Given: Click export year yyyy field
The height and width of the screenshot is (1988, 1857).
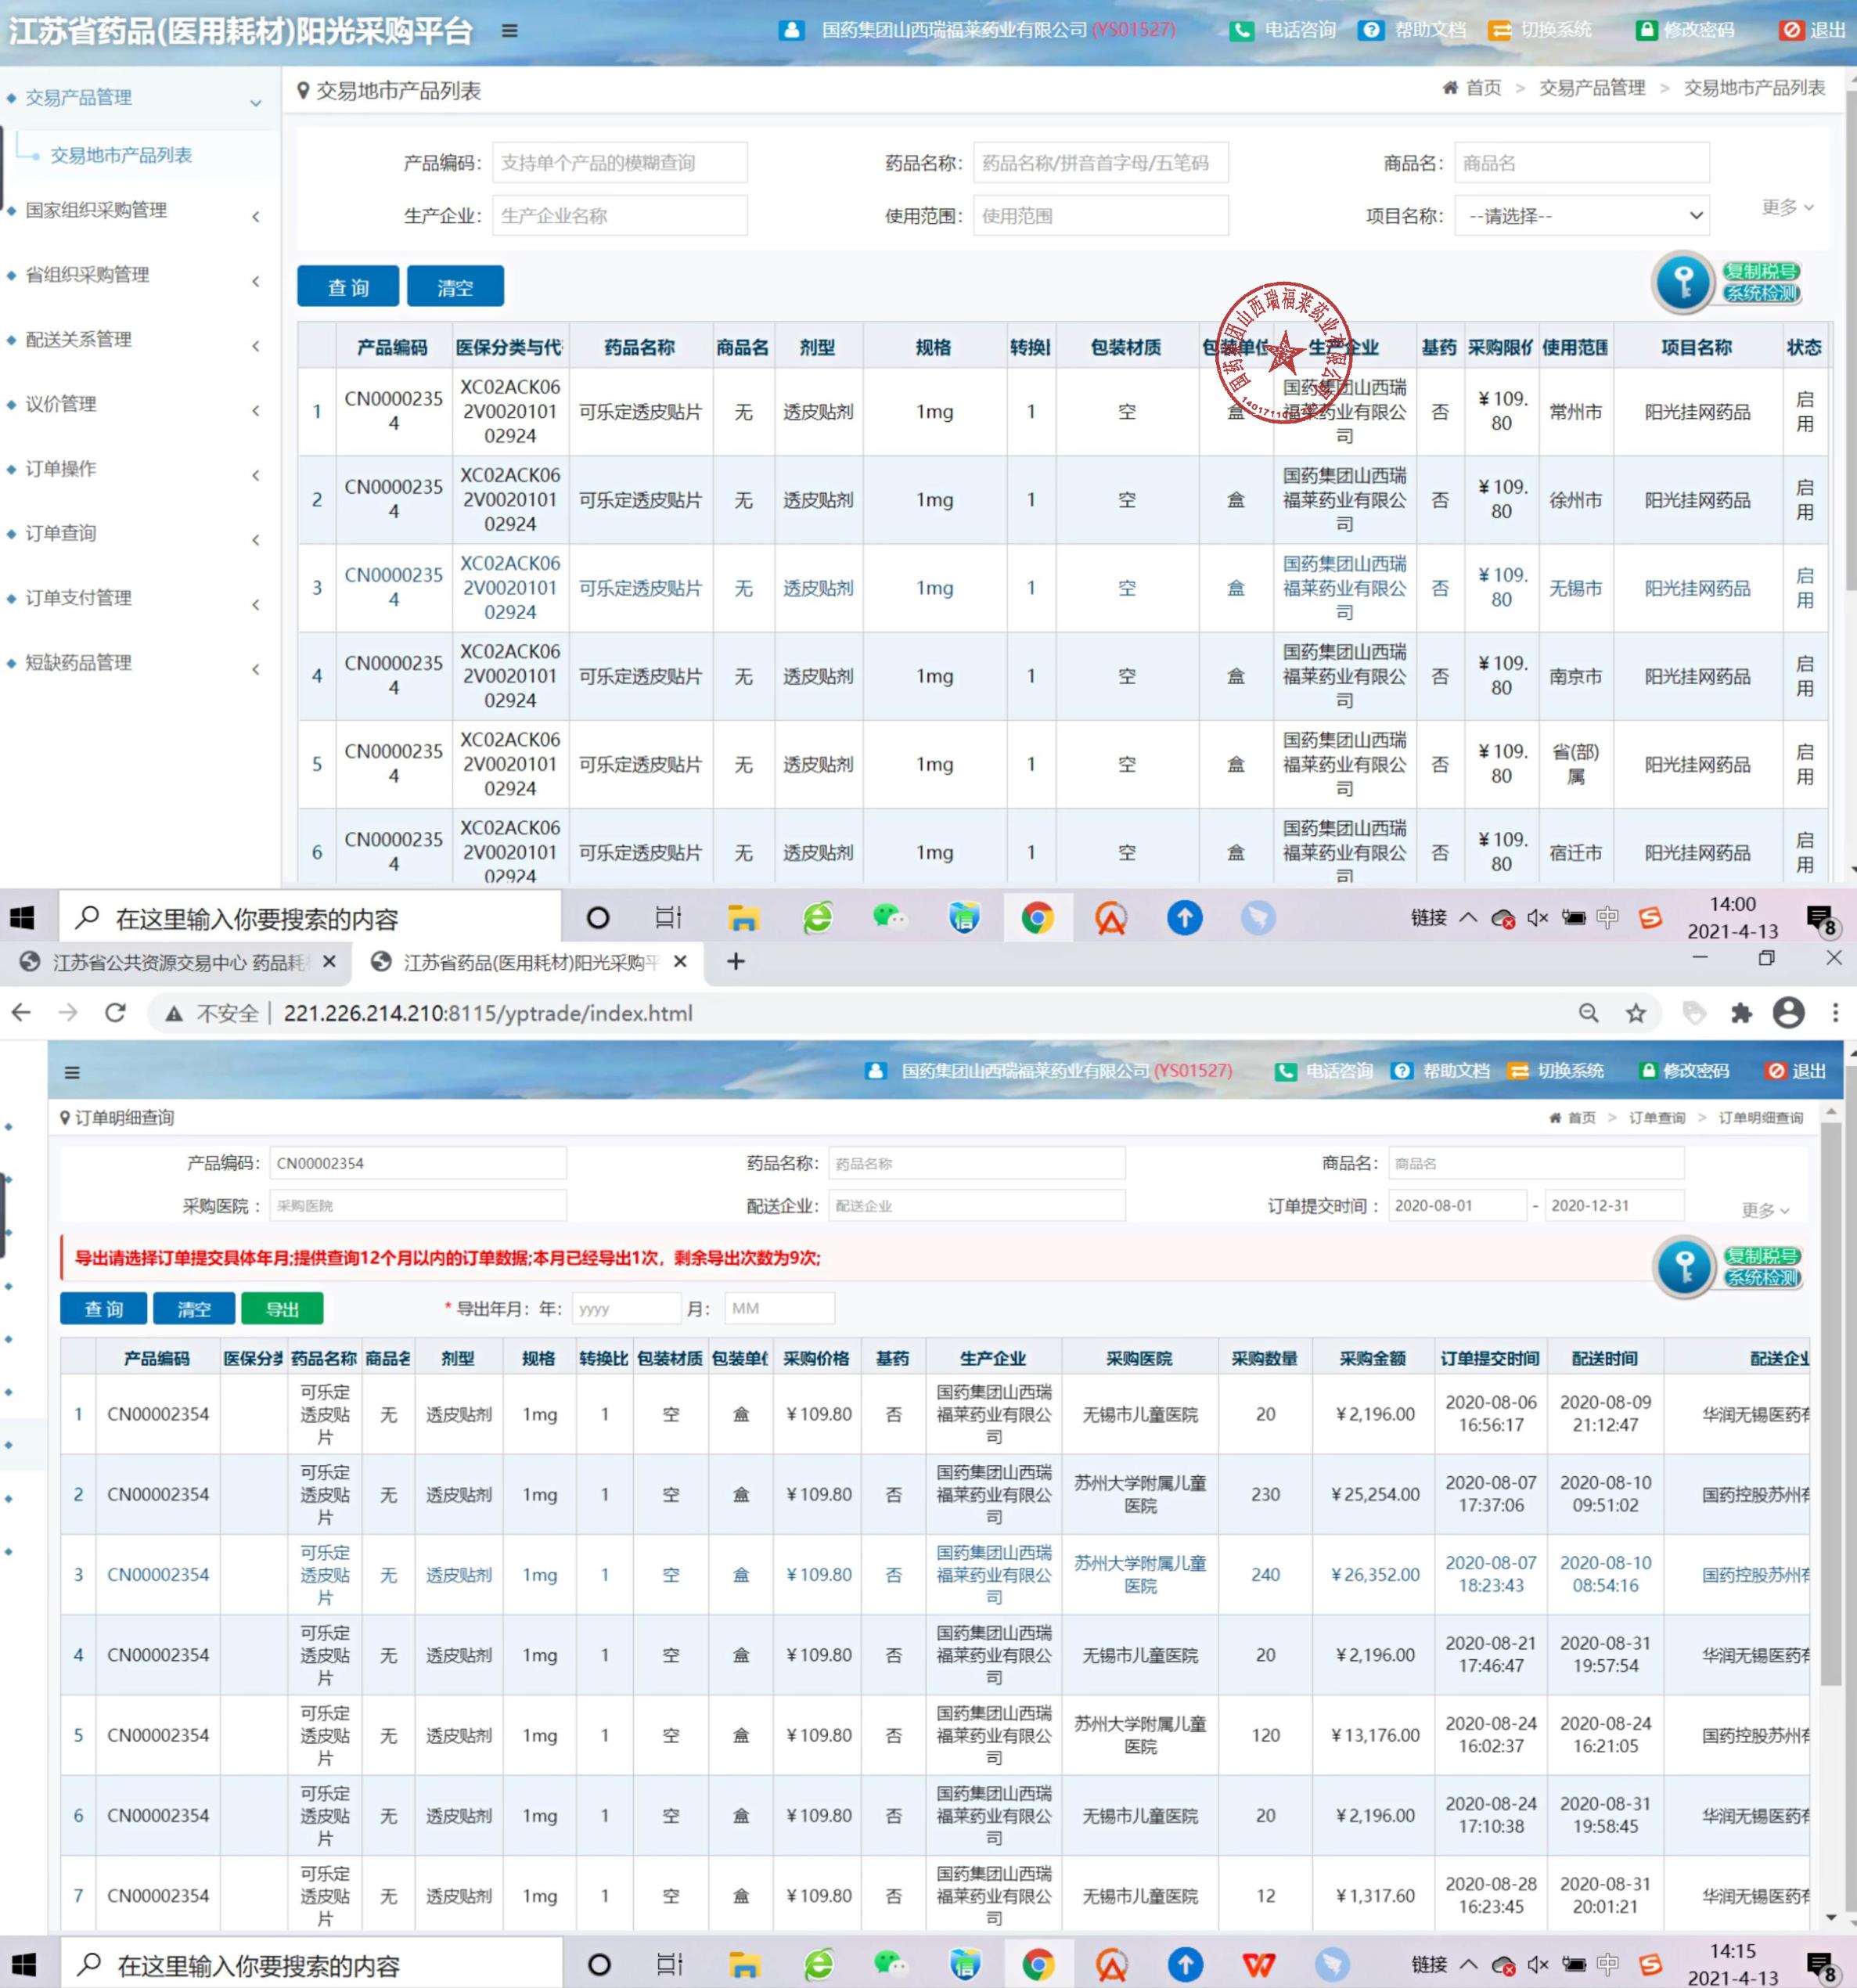Looking at the screenshot, I should click(x=626, y=1308).
